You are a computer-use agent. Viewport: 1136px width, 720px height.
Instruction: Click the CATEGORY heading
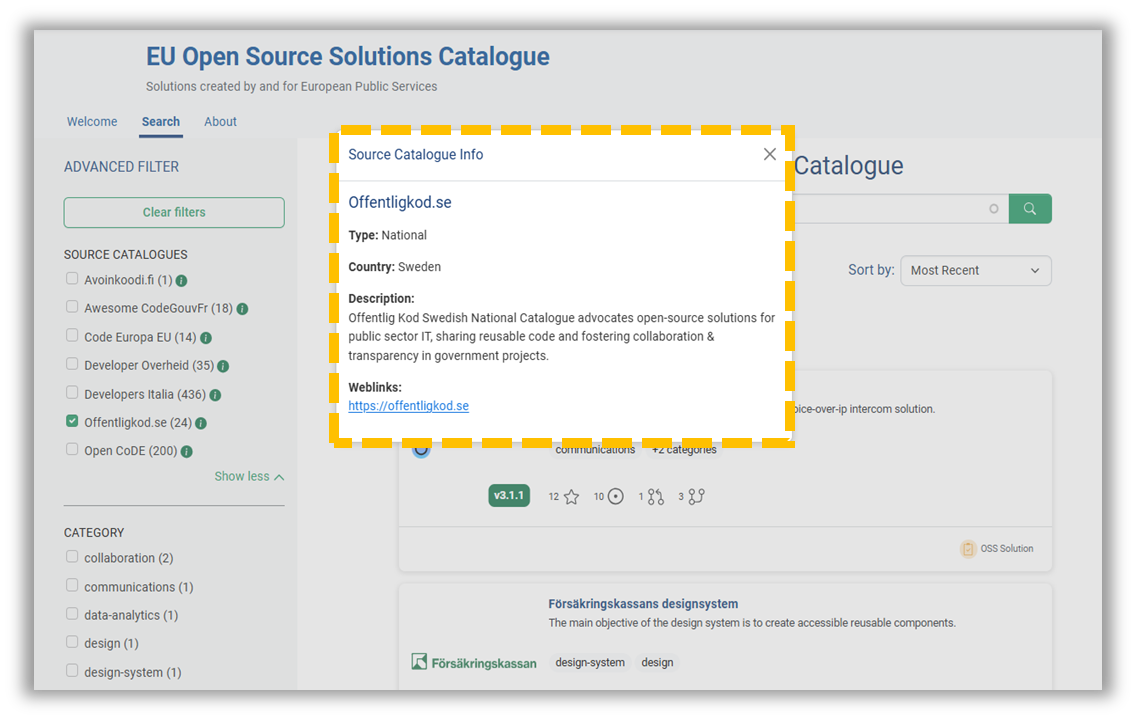click(94, 532)
